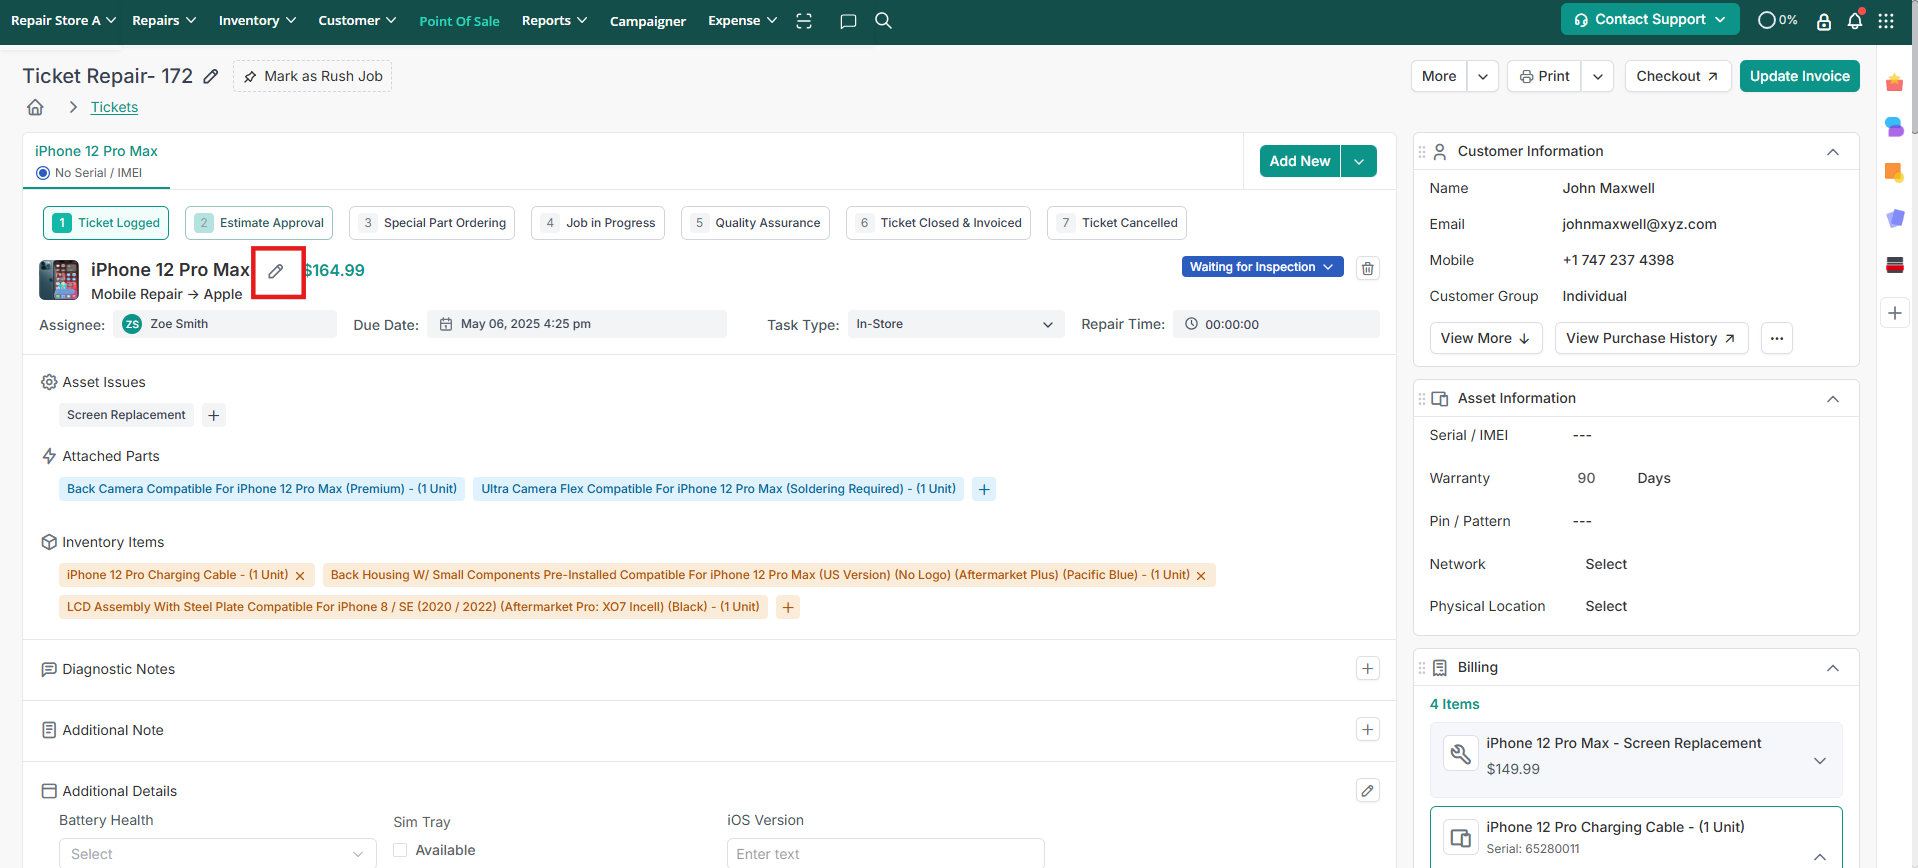Click the Update Invoice button
This screenshot has height=868, width=1918.
(1800, 76)
